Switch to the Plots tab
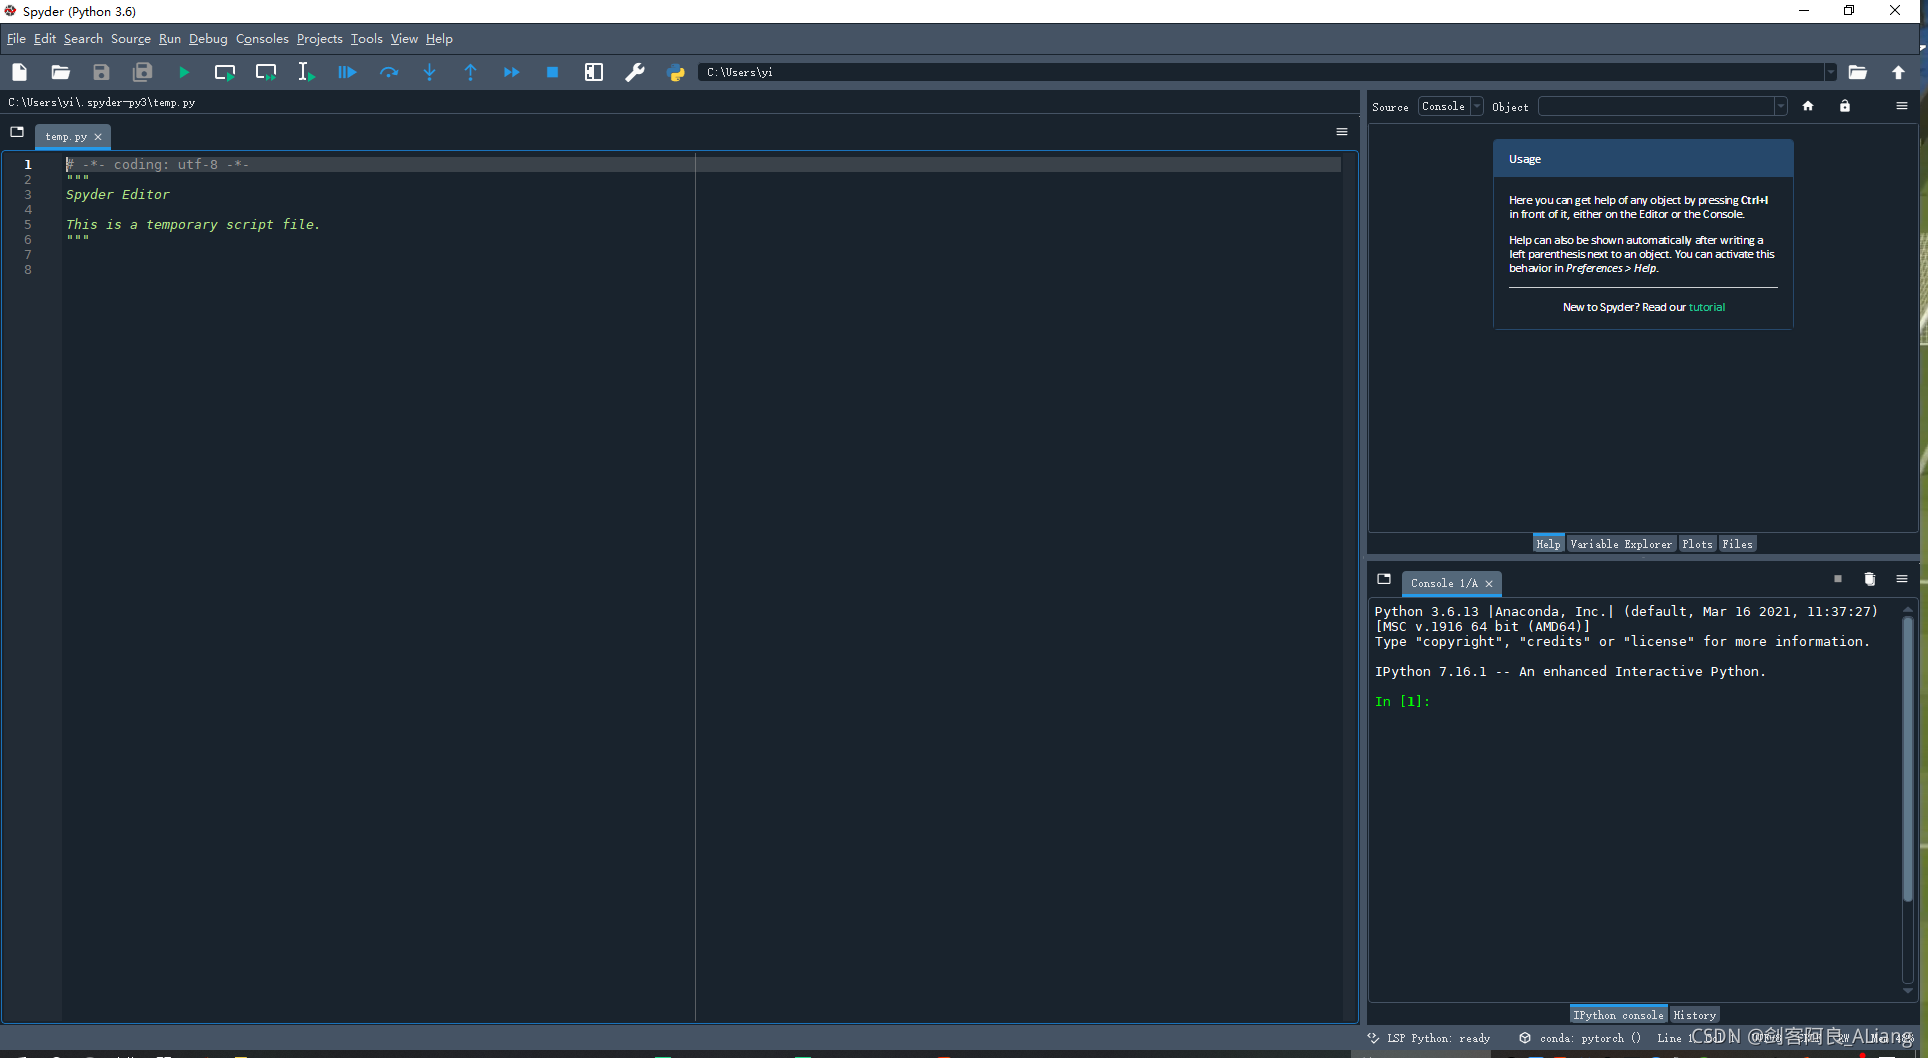The height and width of the screenshot is (1058, 1928). coord(1697,544)
